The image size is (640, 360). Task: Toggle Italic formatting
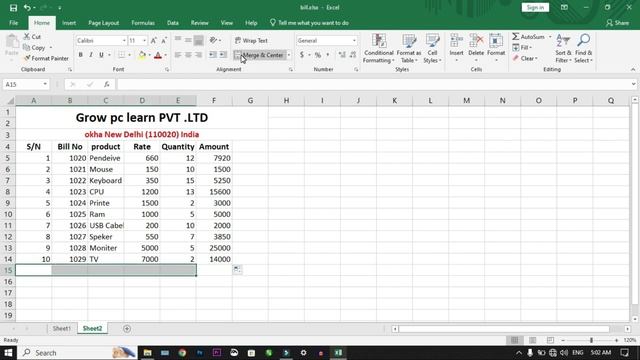pos(91,55)
